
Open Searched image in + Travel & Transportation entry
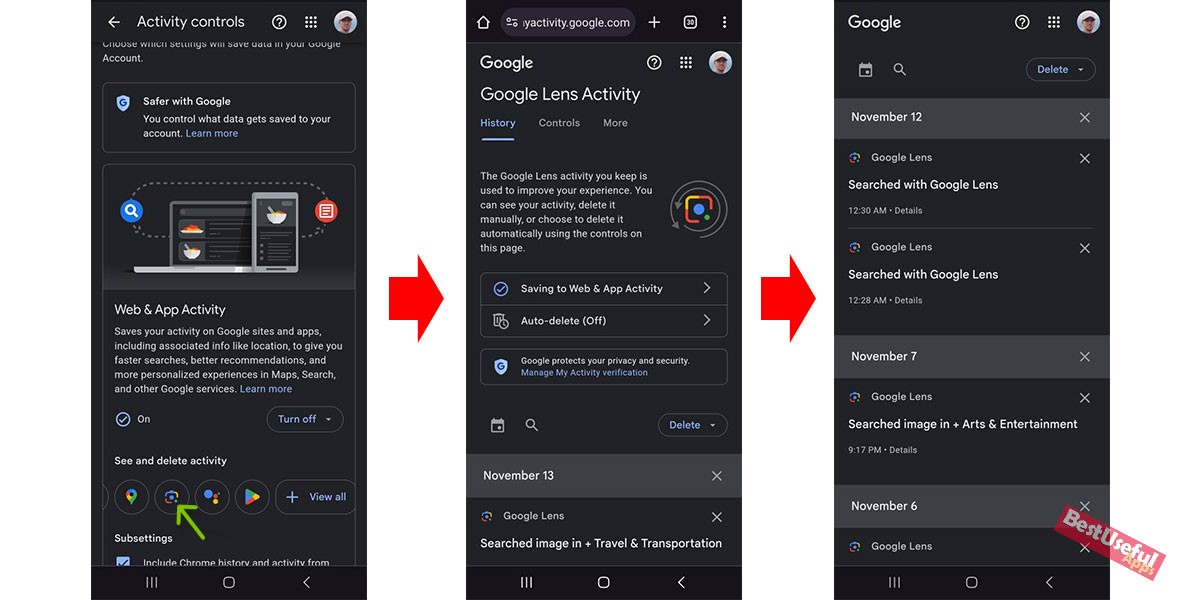[601, 544]
